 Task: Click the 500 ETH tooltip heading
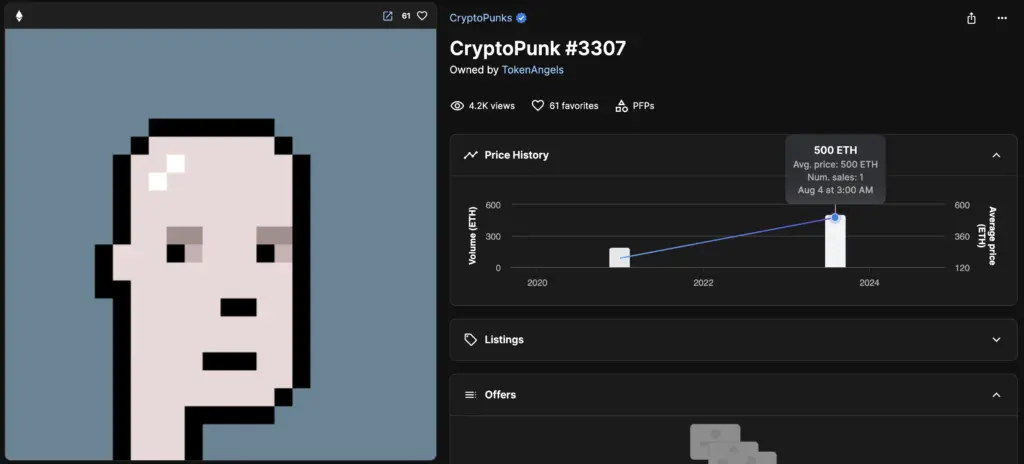pos(835,150)
